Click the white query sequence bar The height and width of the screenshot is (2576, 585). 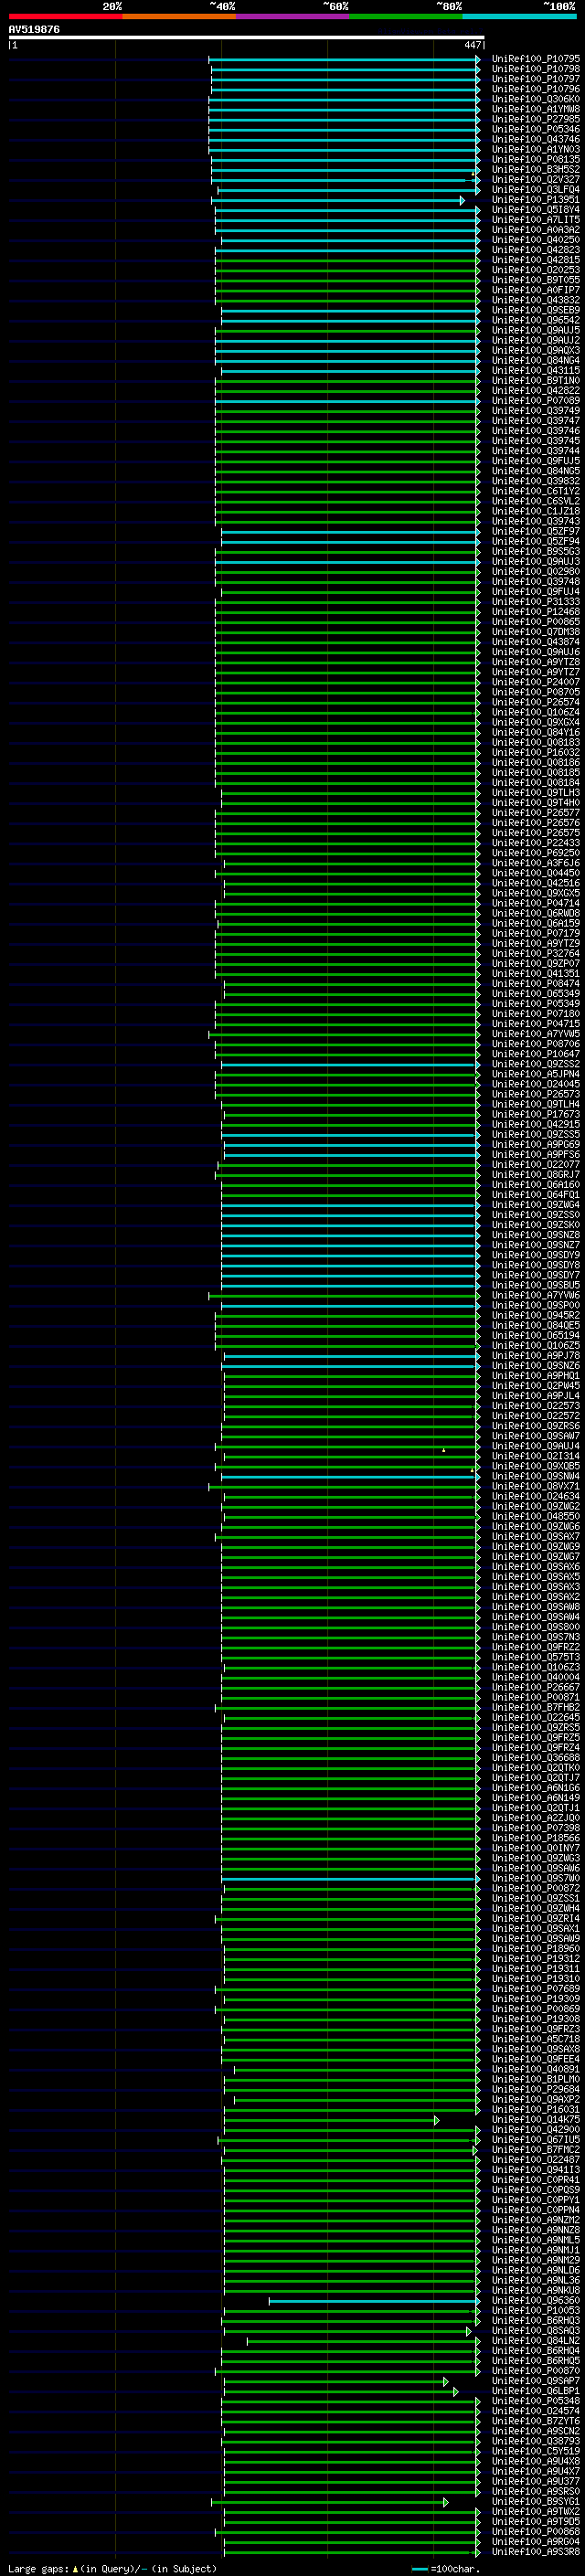click(x=246, y=37)
